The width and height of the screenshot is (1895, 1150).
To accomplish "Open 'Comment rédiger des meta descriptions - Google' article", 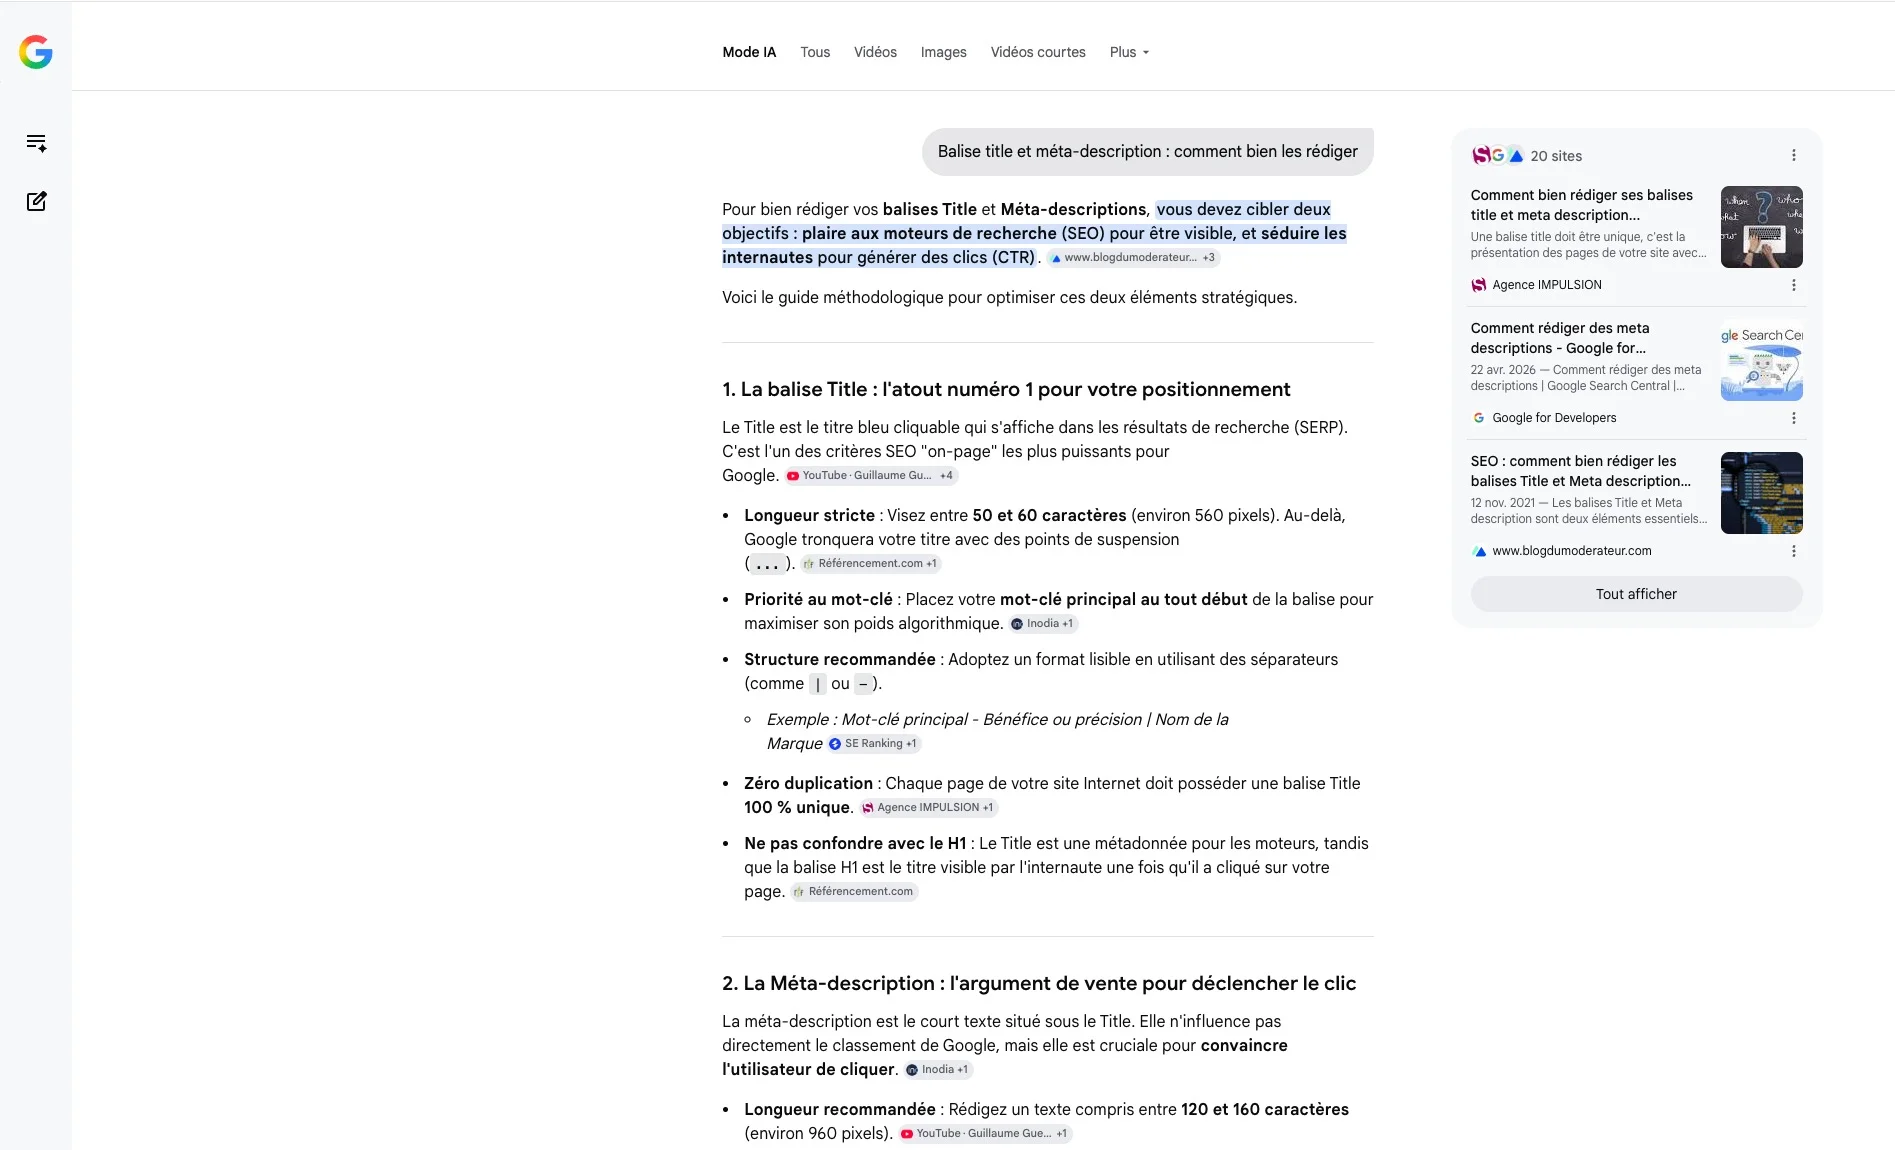I will (1559, 338).
